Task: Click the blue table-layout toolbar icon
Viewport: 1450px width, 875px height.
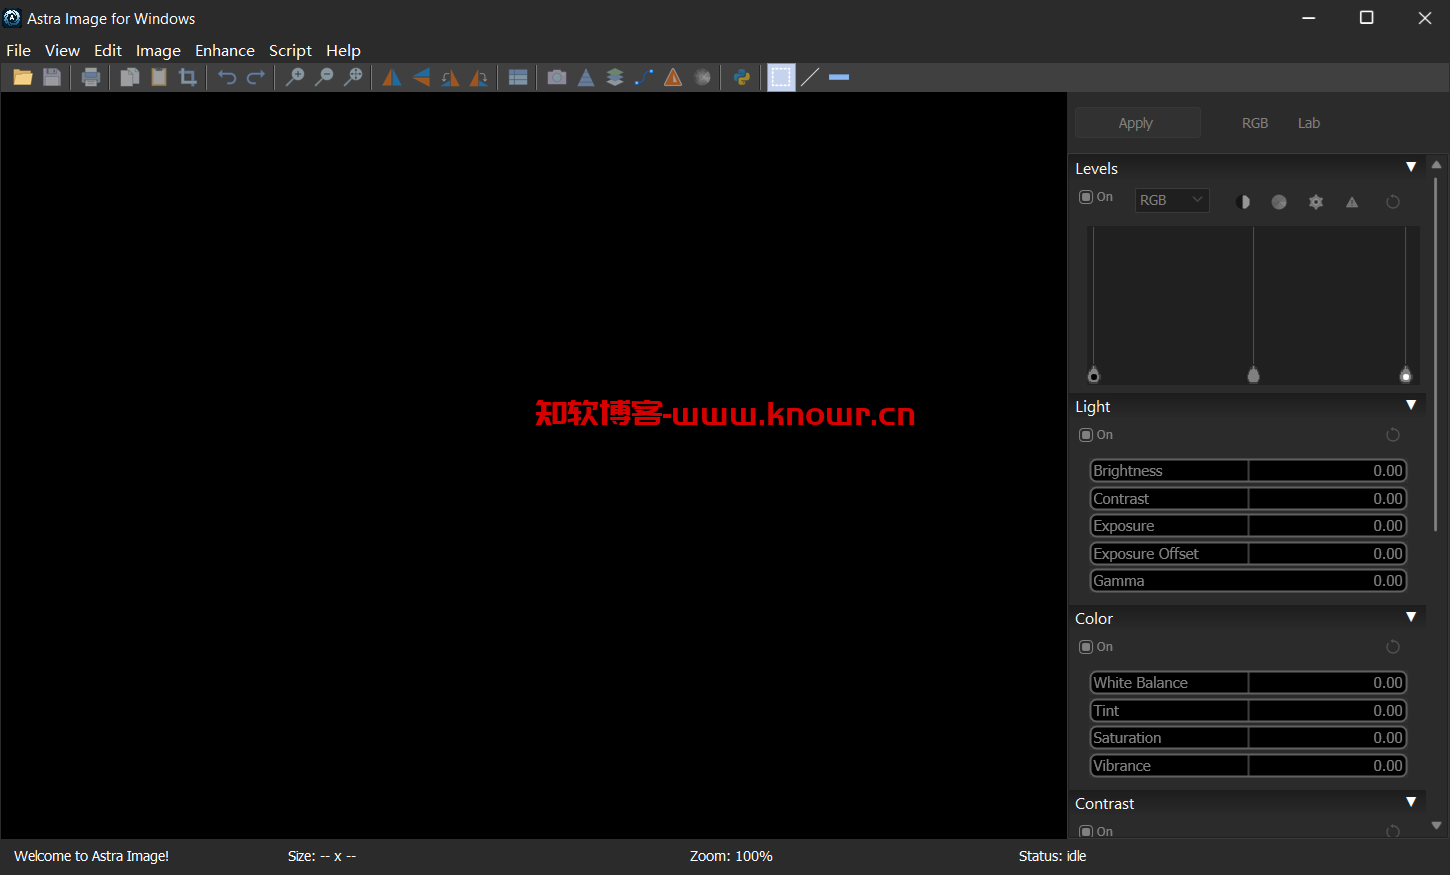Action: (x=518, y=77)
